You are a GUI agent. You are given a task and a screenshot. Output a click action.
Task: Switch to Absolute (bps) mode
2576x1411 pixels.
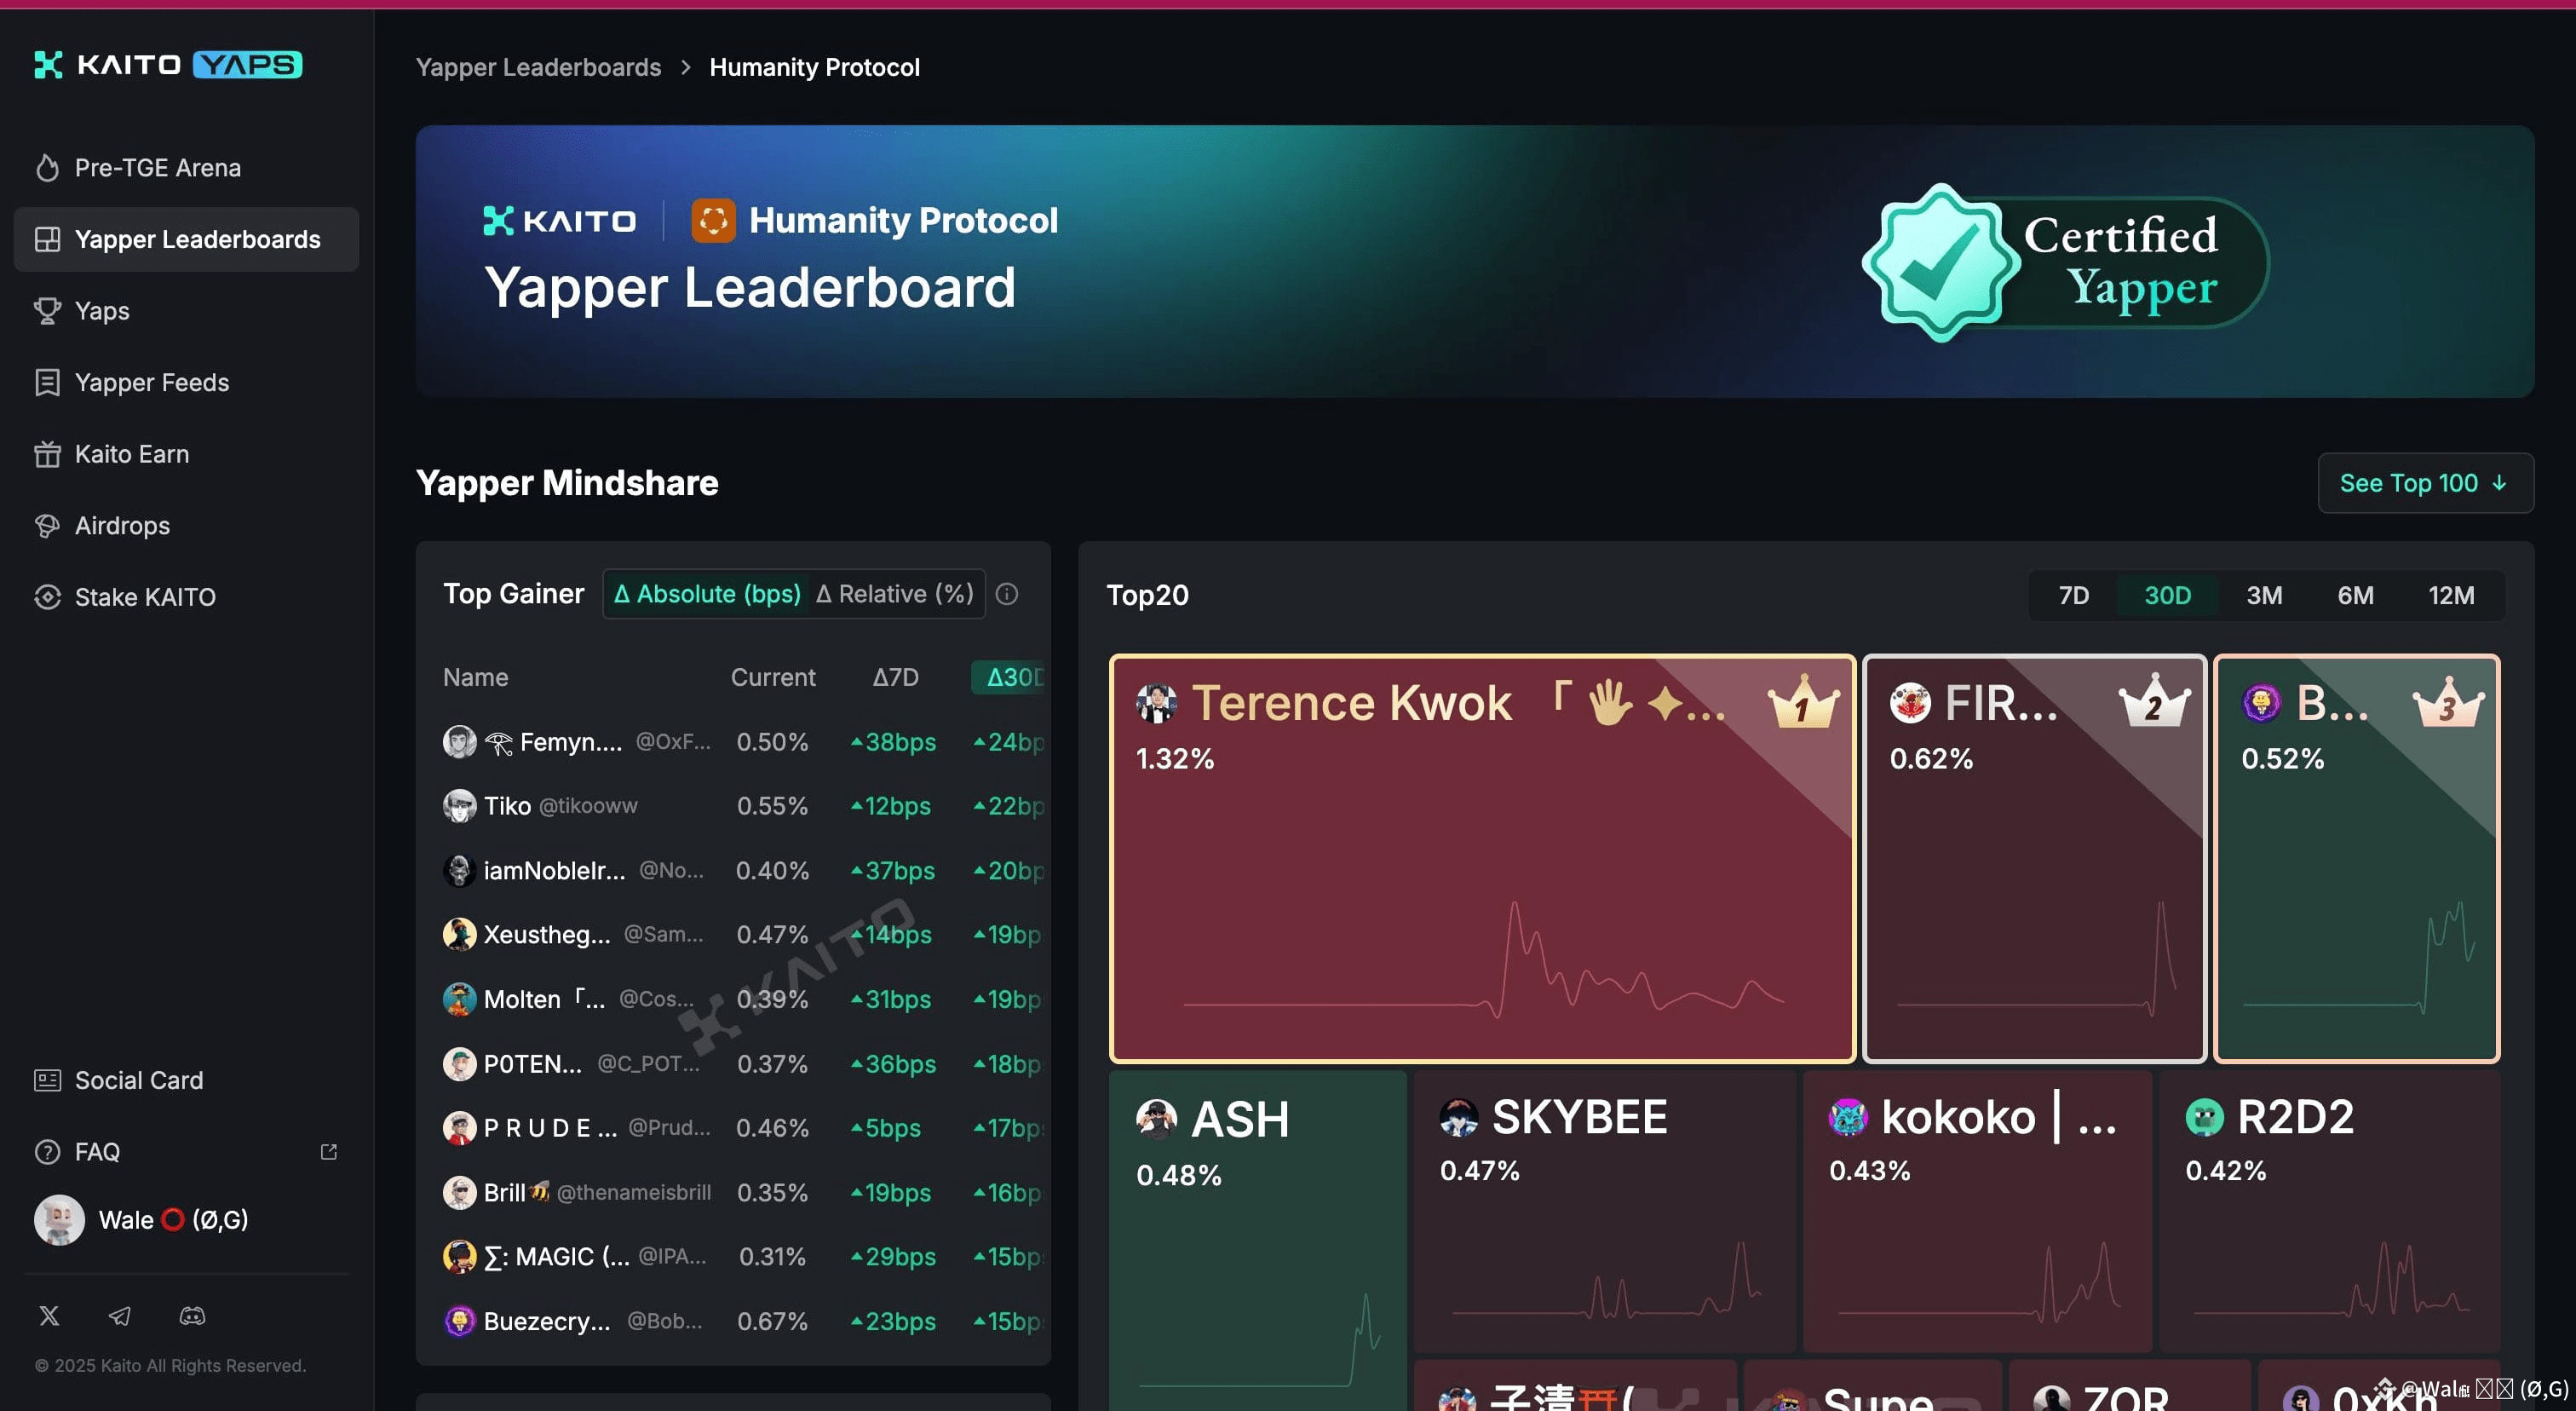pyautogui.click(x=707, y=594)
